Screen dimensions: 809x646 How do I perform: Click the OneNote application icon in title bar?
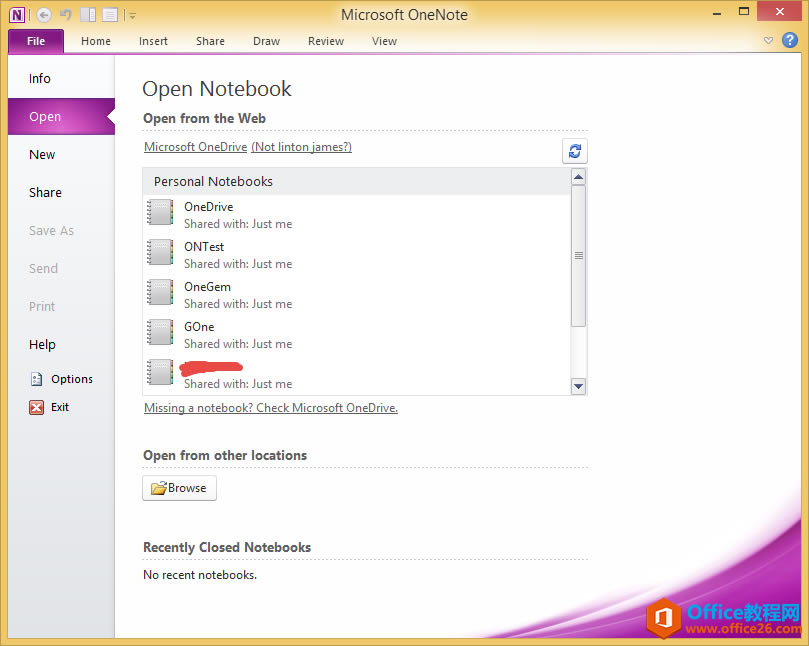pos(17,14)
